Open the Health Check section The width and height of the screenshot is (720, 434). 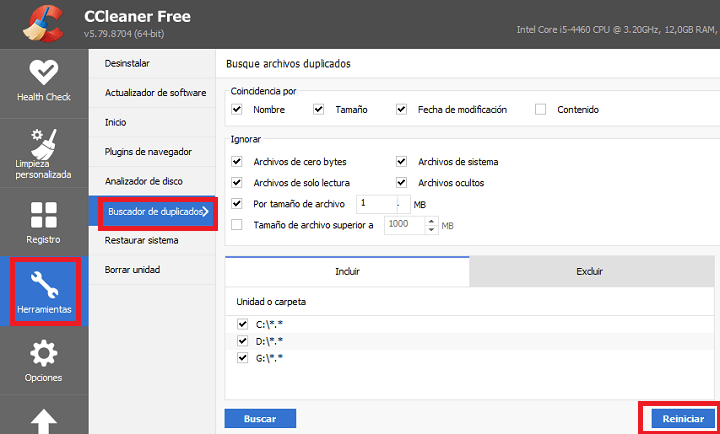click(44, 82)
